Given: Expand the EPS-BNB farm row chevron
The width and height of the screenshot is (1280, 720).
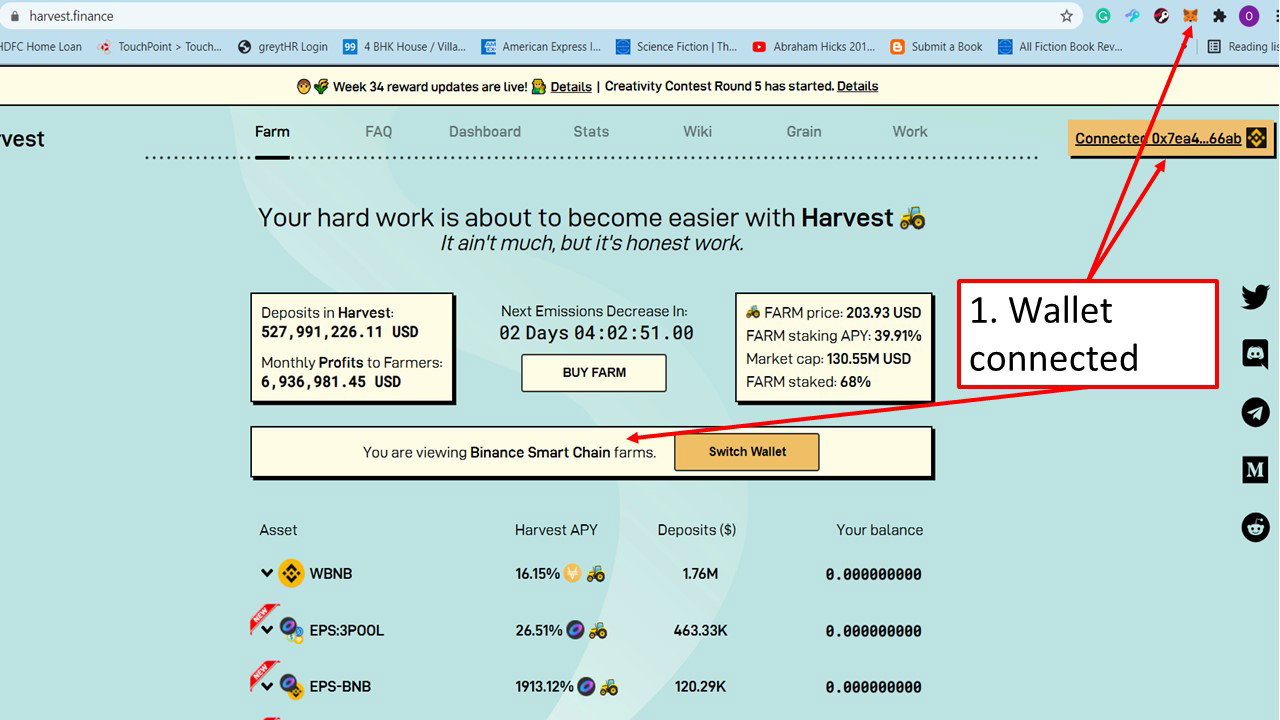Looking at the screenshot, I should tap(267, 687).
